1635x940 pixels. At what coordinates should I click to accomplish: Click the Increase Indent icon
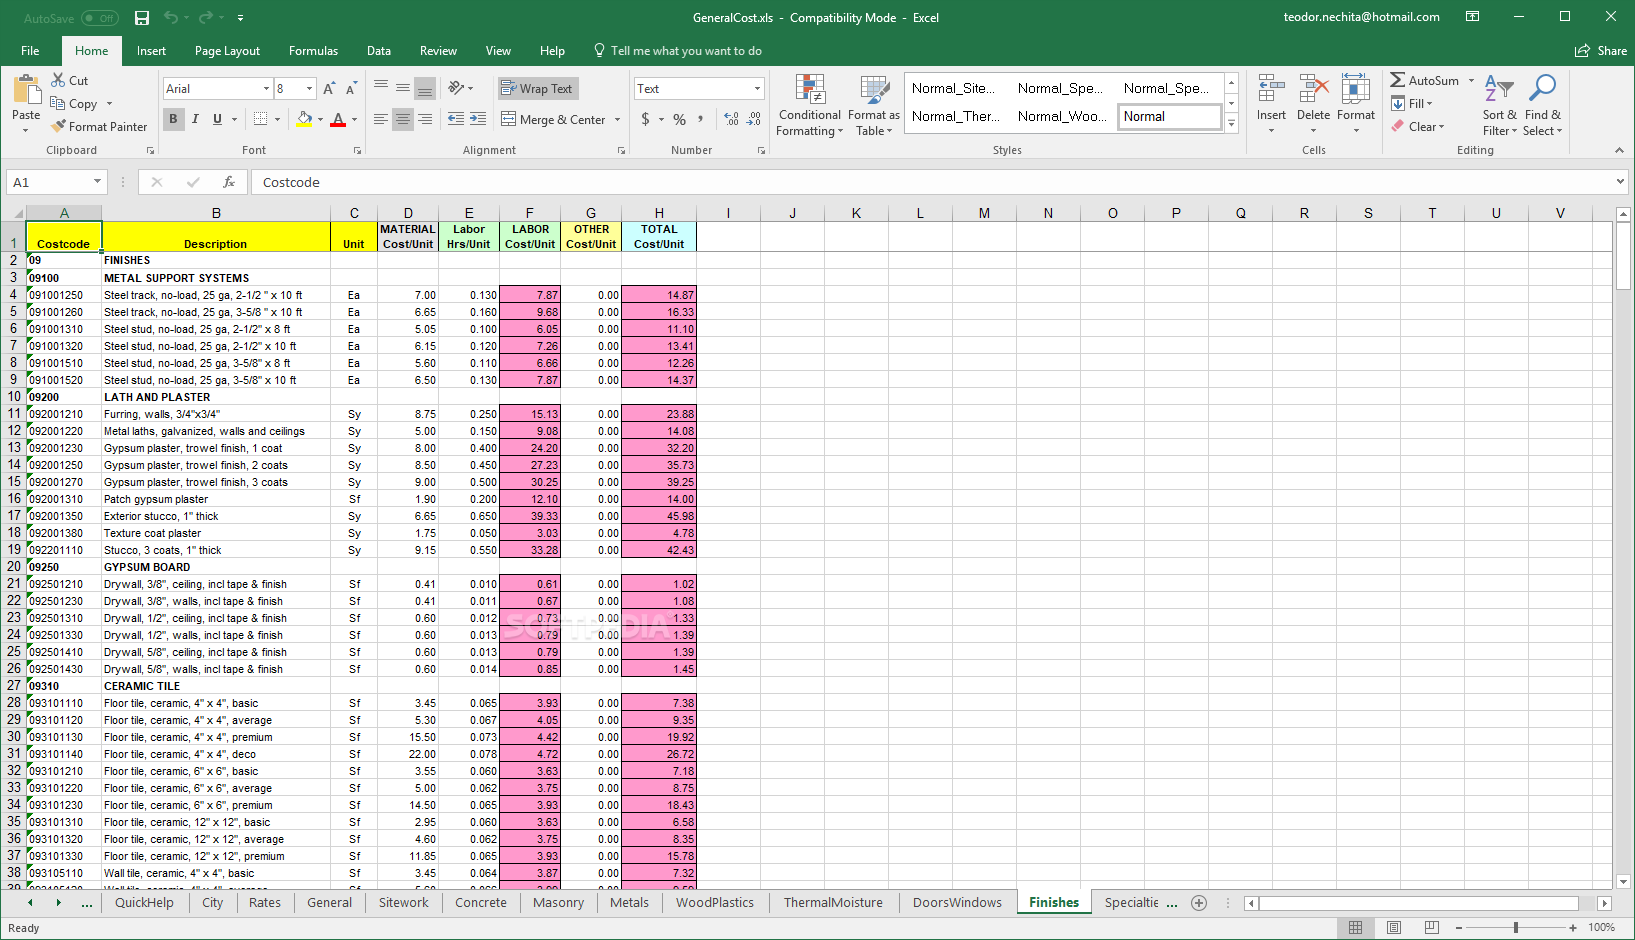tap(478, 119)
